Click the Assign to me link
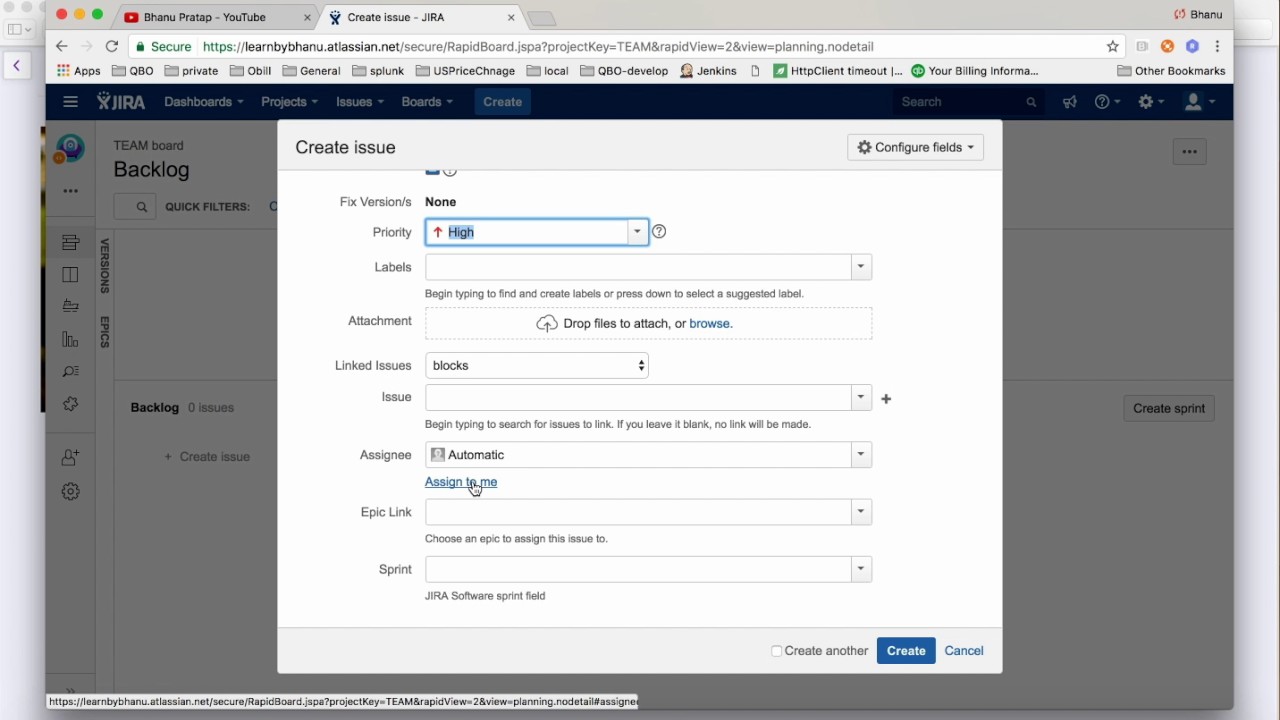This screenshot has width=1280, height=720. point(461,482)
